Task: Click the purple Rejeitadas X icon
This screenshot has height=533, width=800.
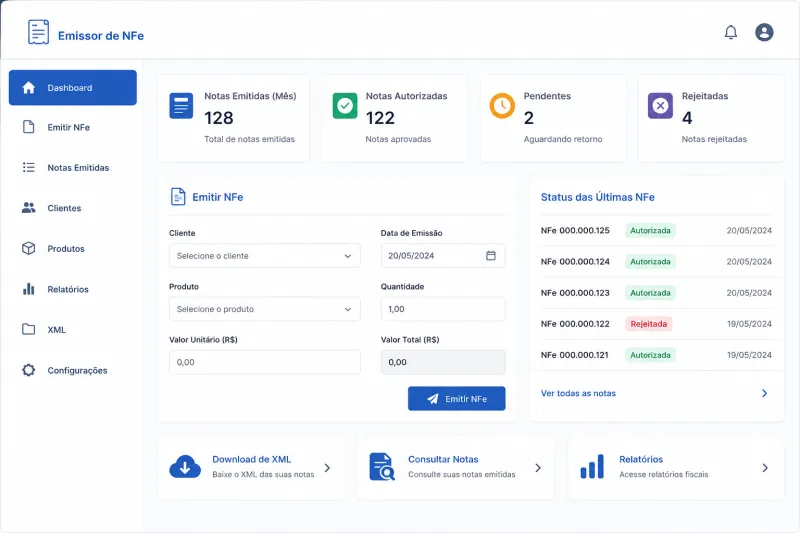Action: pyautogui.click(x=660, y=106)
